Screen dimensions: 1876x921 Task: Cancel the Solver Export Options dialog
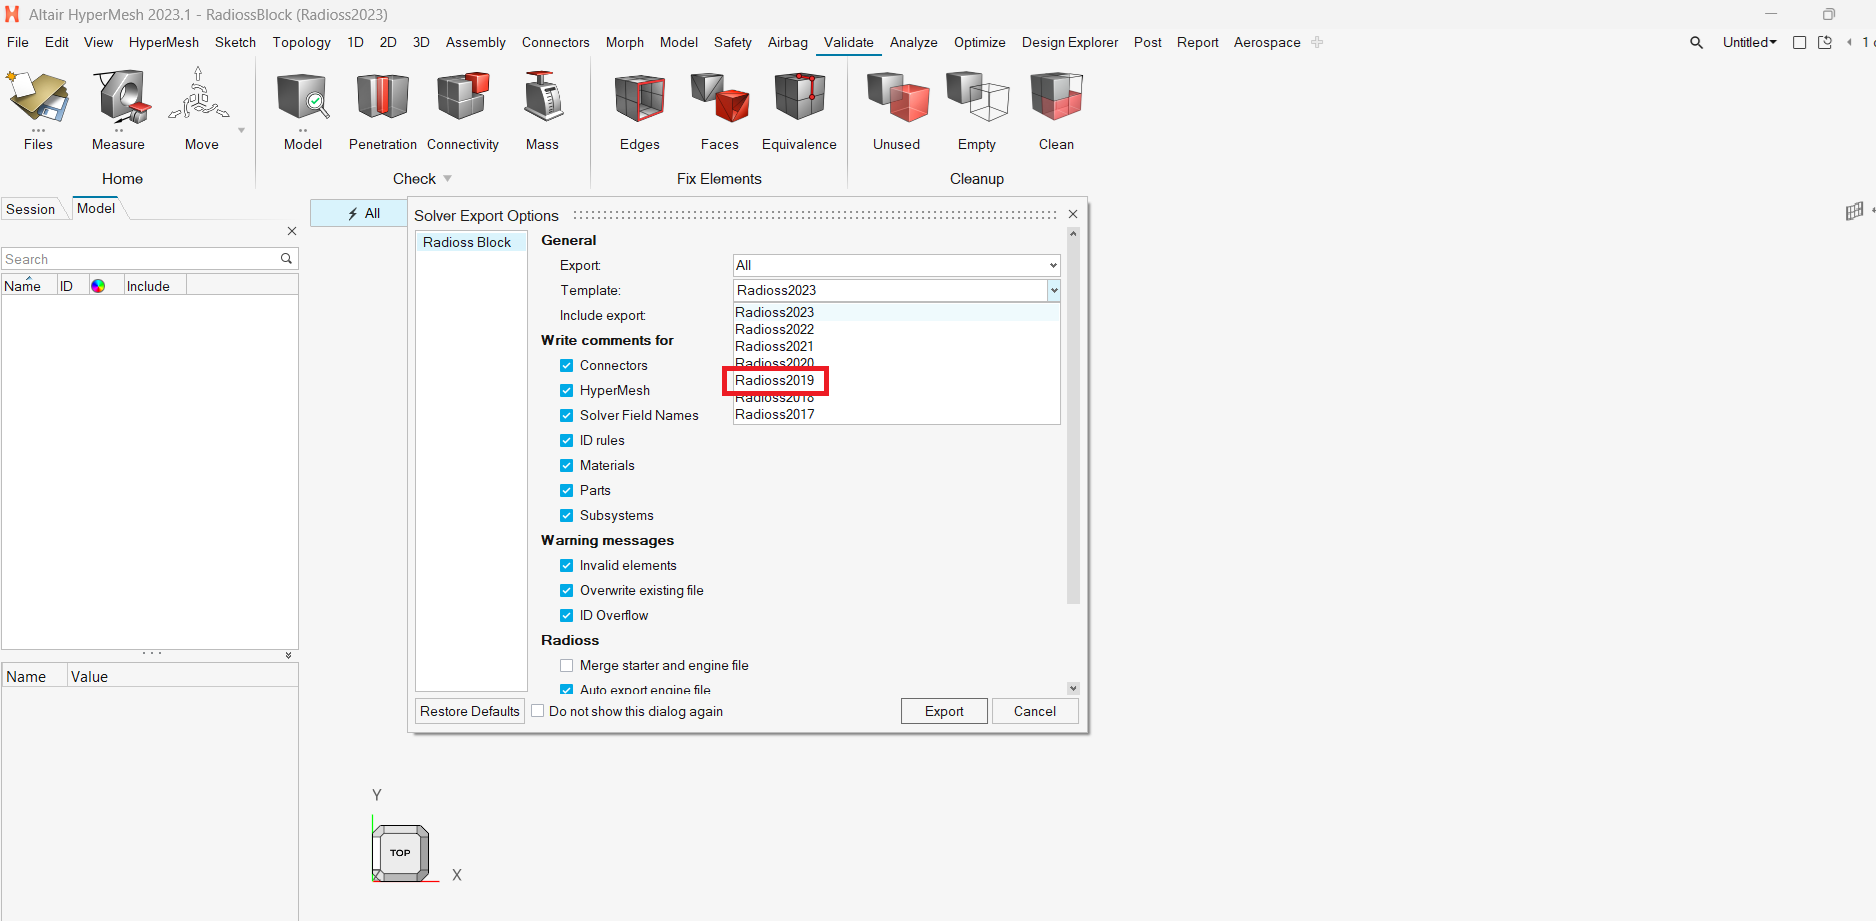(x=1035, y=711)
